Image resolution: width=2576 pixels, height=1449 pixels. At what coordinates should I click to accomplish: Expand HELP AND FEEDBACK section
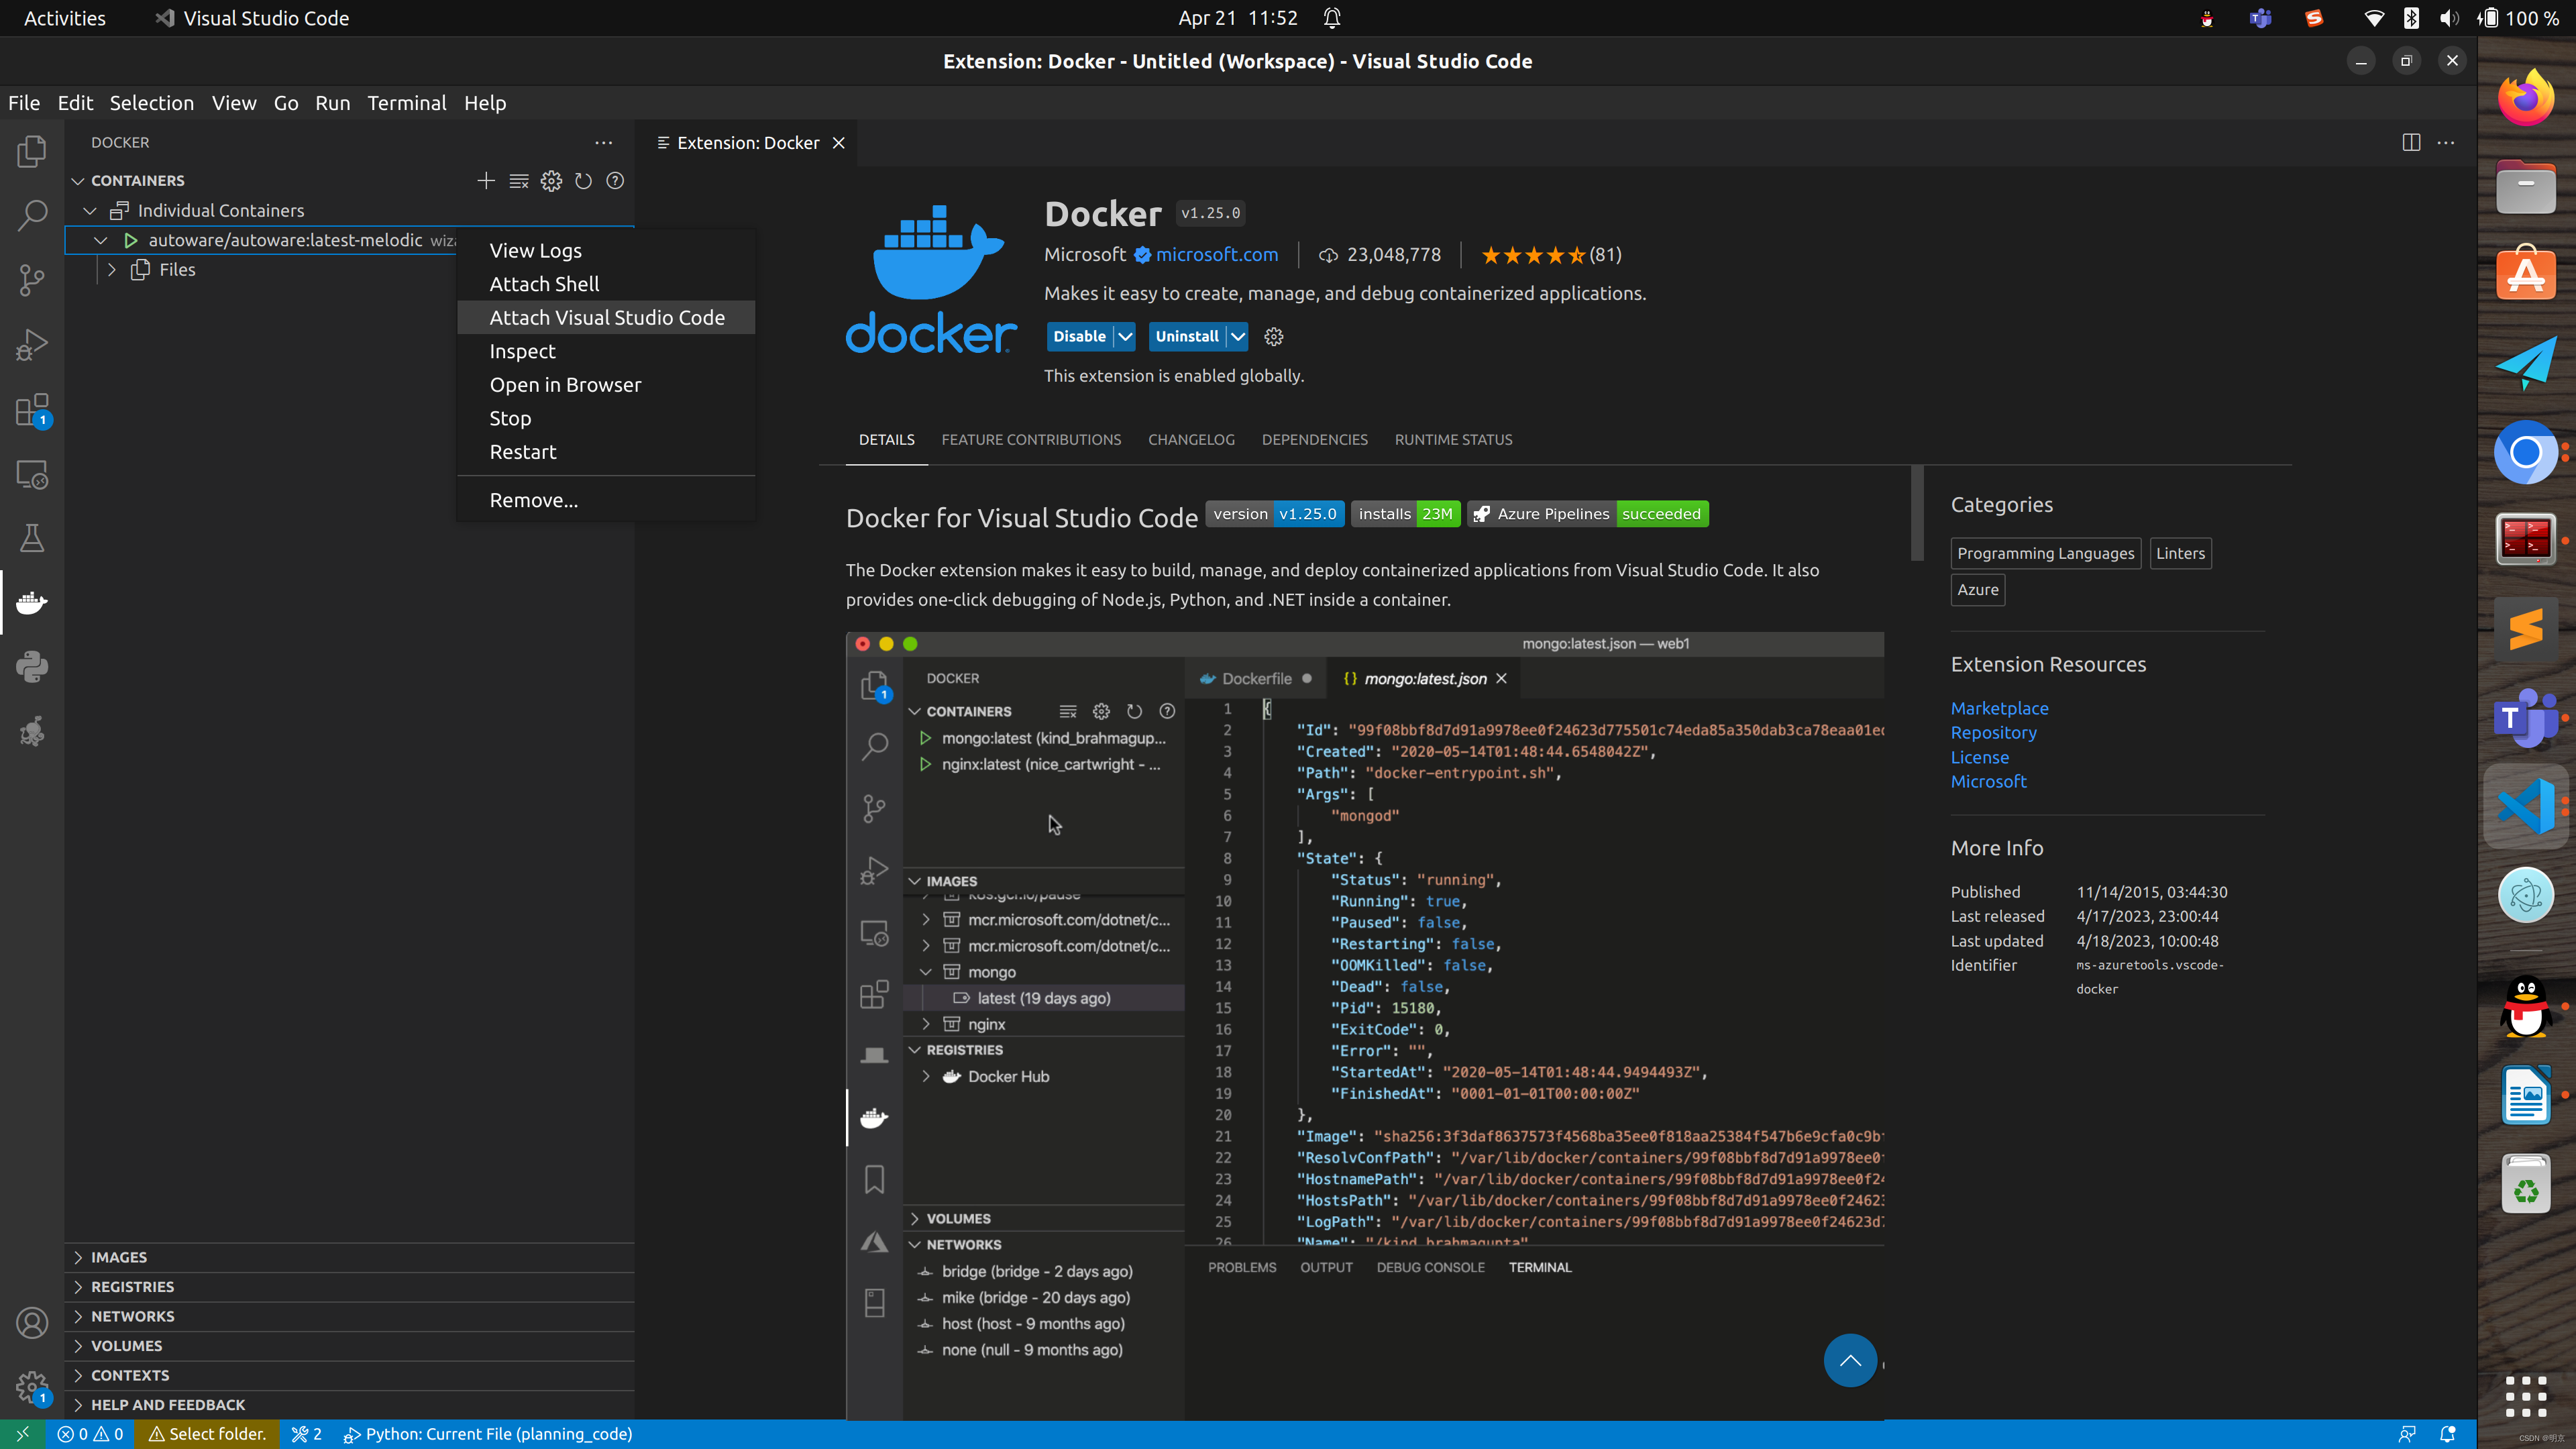349,1405
